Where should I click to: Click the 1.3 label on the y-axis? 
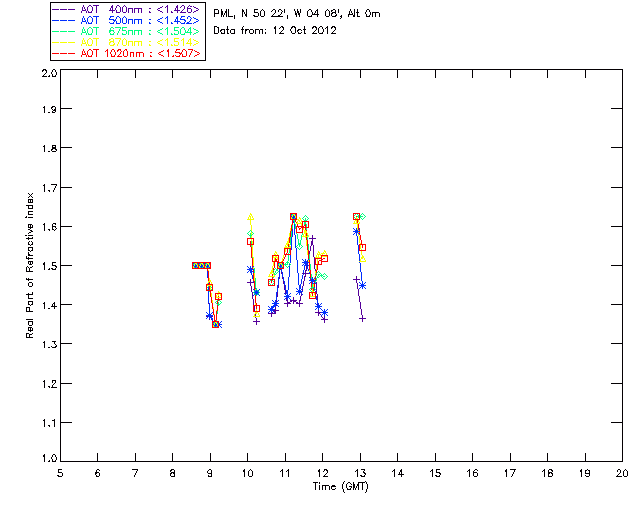(x=49, y=345)
